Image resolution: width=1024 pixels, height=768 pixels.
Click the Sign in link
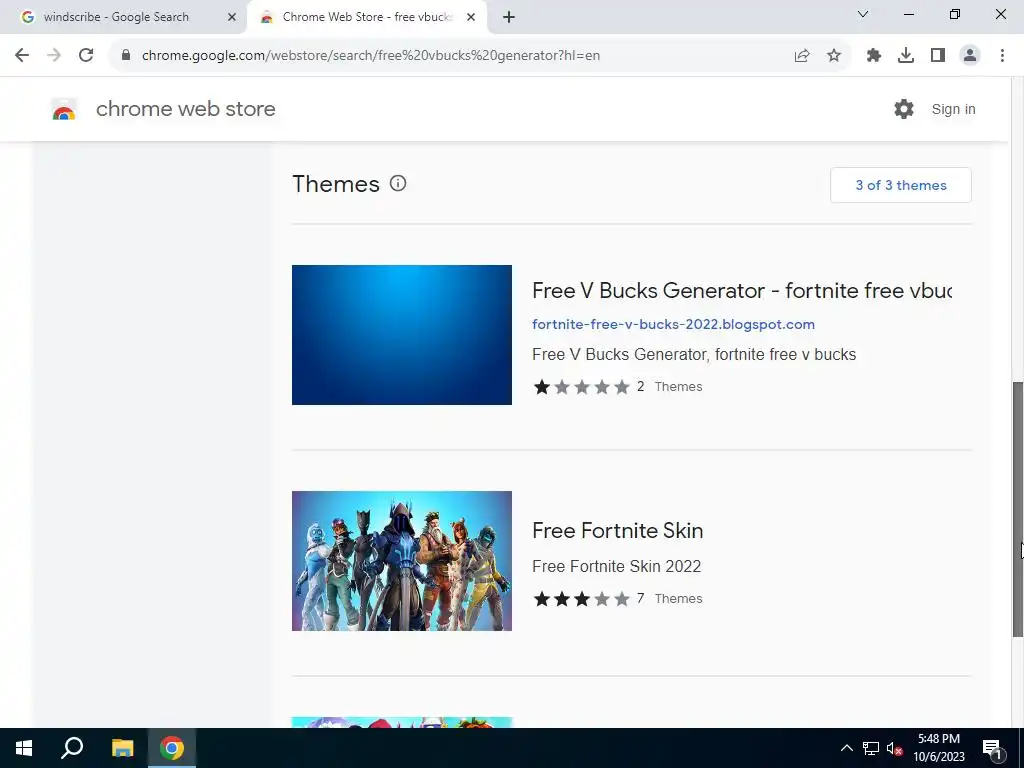(x=953, y=109)
